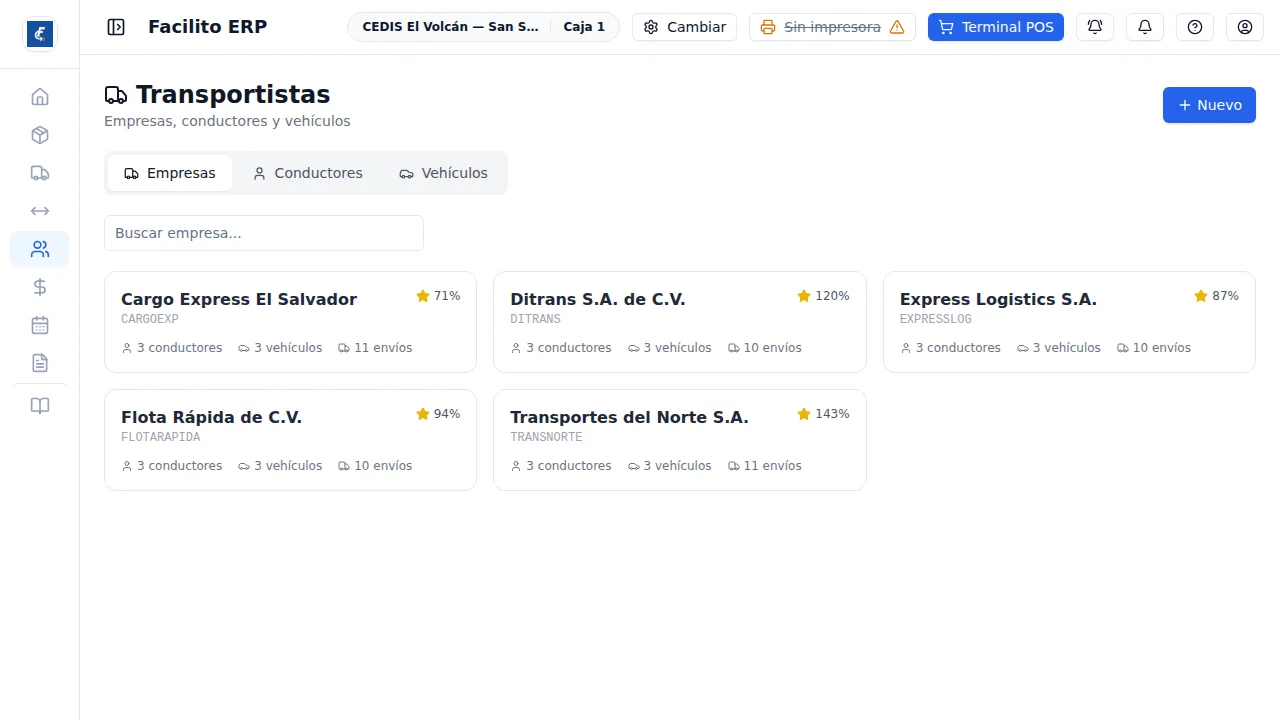Click the 11 envíos count on Cargo Express
Image resolution: width=1280 pixels, height=720 pixels.
375,348
